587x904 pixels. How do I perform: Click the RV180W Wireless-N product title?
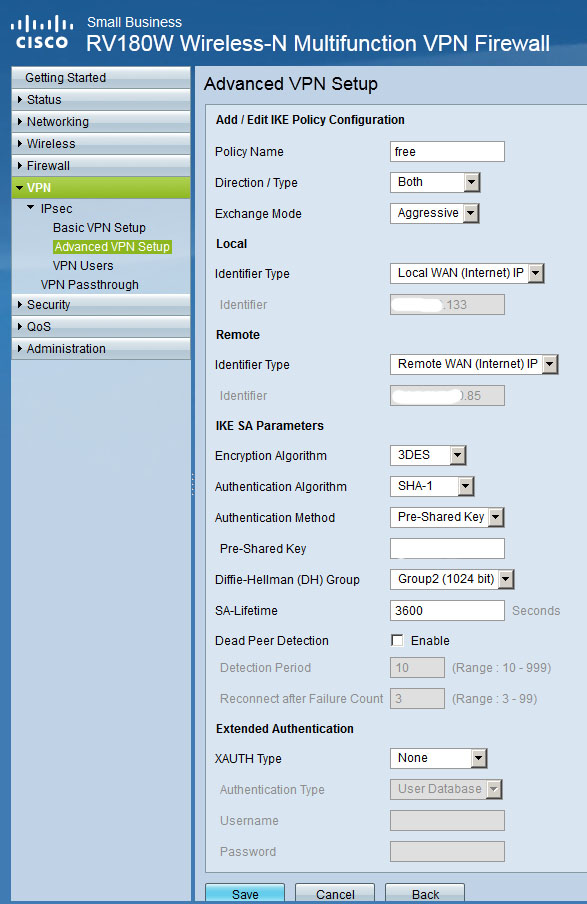click(318, 43)
